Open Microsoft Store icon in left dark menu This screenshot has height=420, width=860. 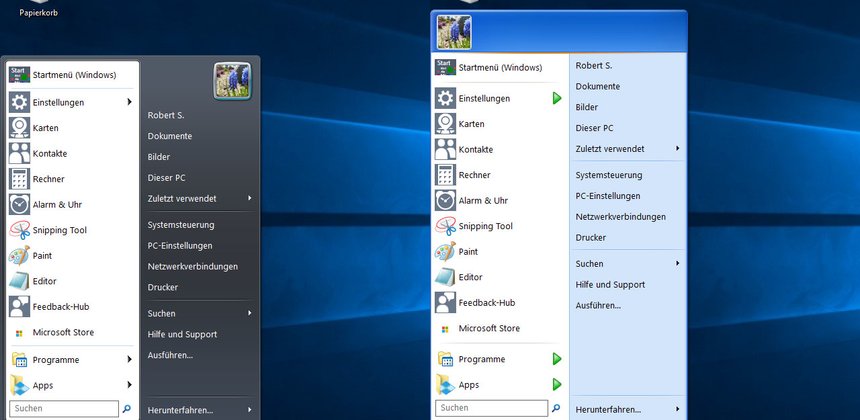(x=19, y=333)
